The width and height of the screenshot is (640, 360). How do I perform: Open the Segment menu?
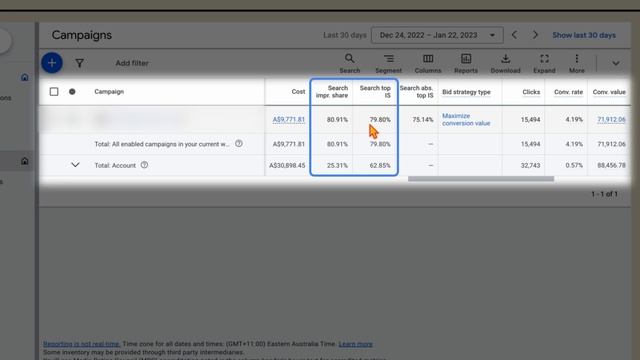389,64
